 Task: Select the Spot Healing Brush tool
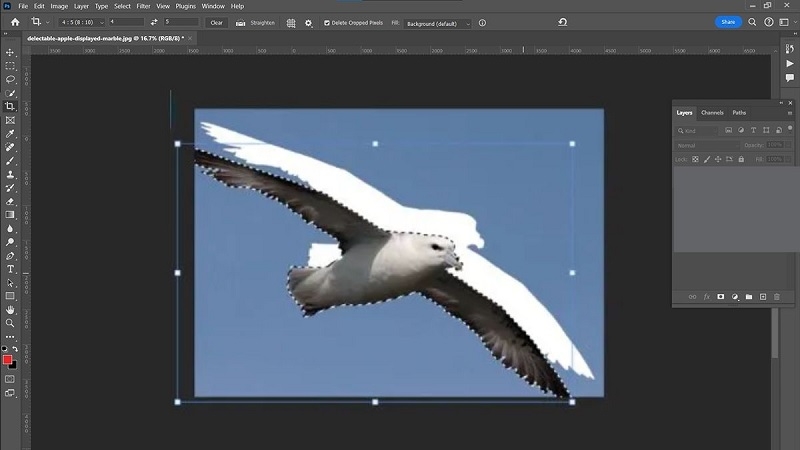10,147
